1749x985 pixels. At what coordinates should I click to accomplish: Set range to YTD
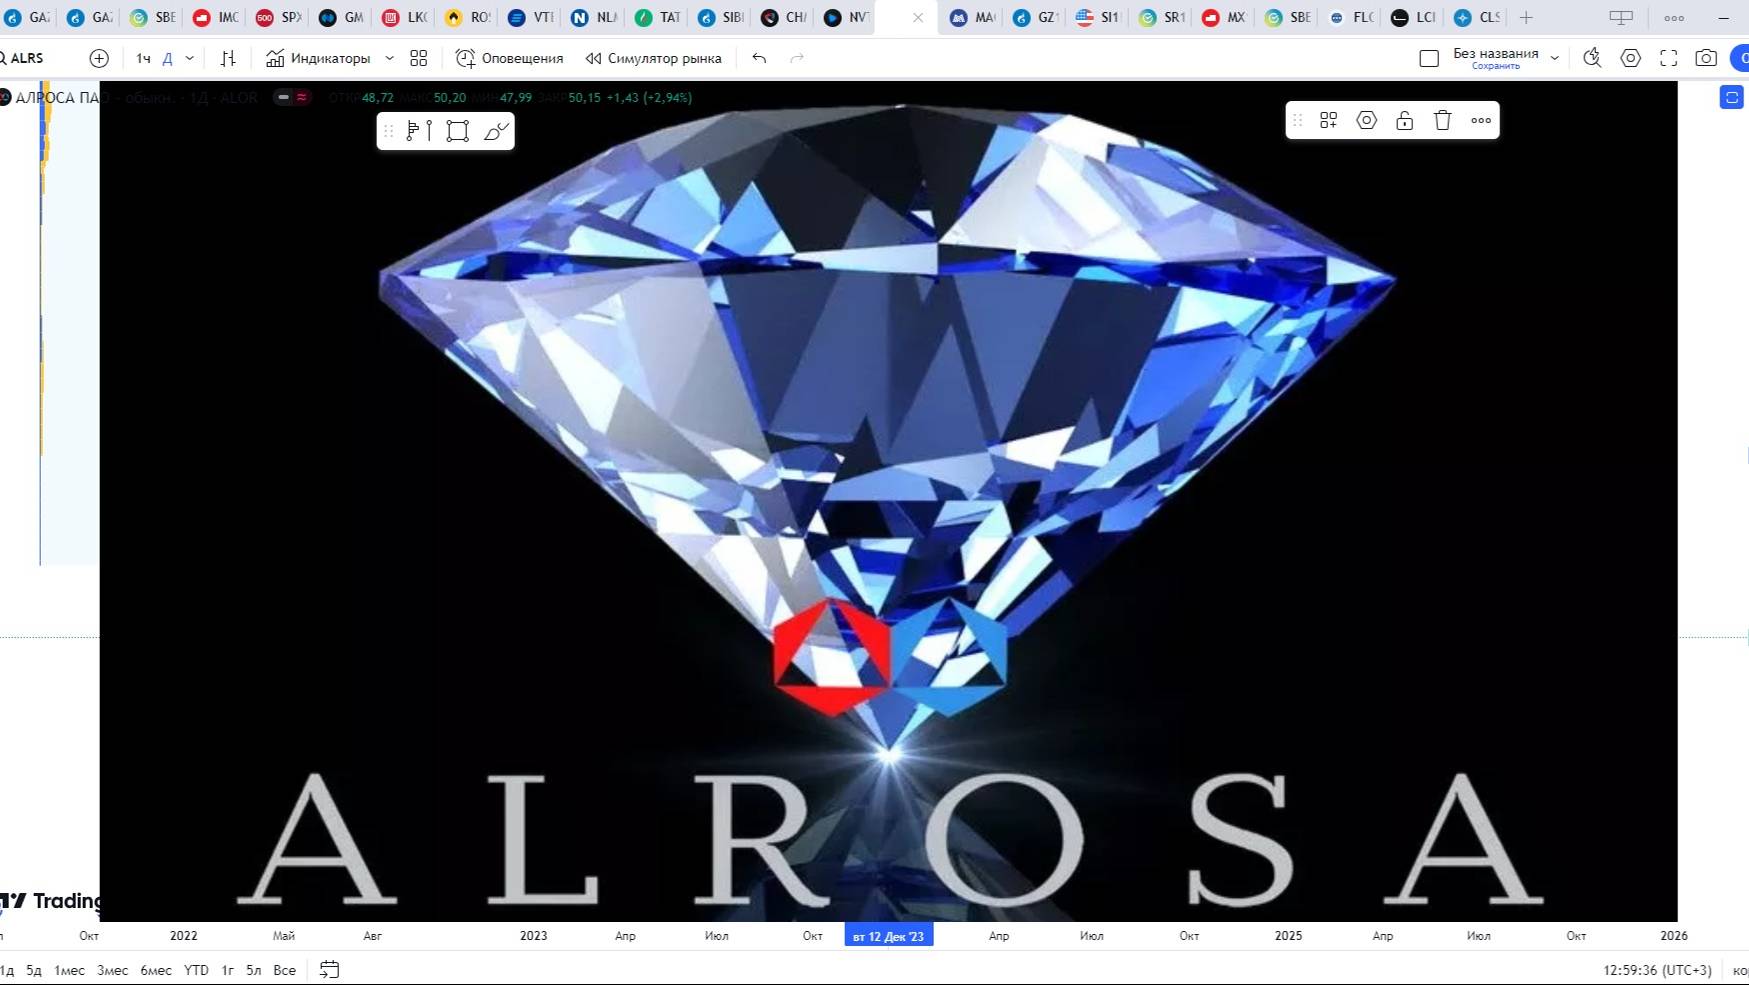click(x=196, y=970)
